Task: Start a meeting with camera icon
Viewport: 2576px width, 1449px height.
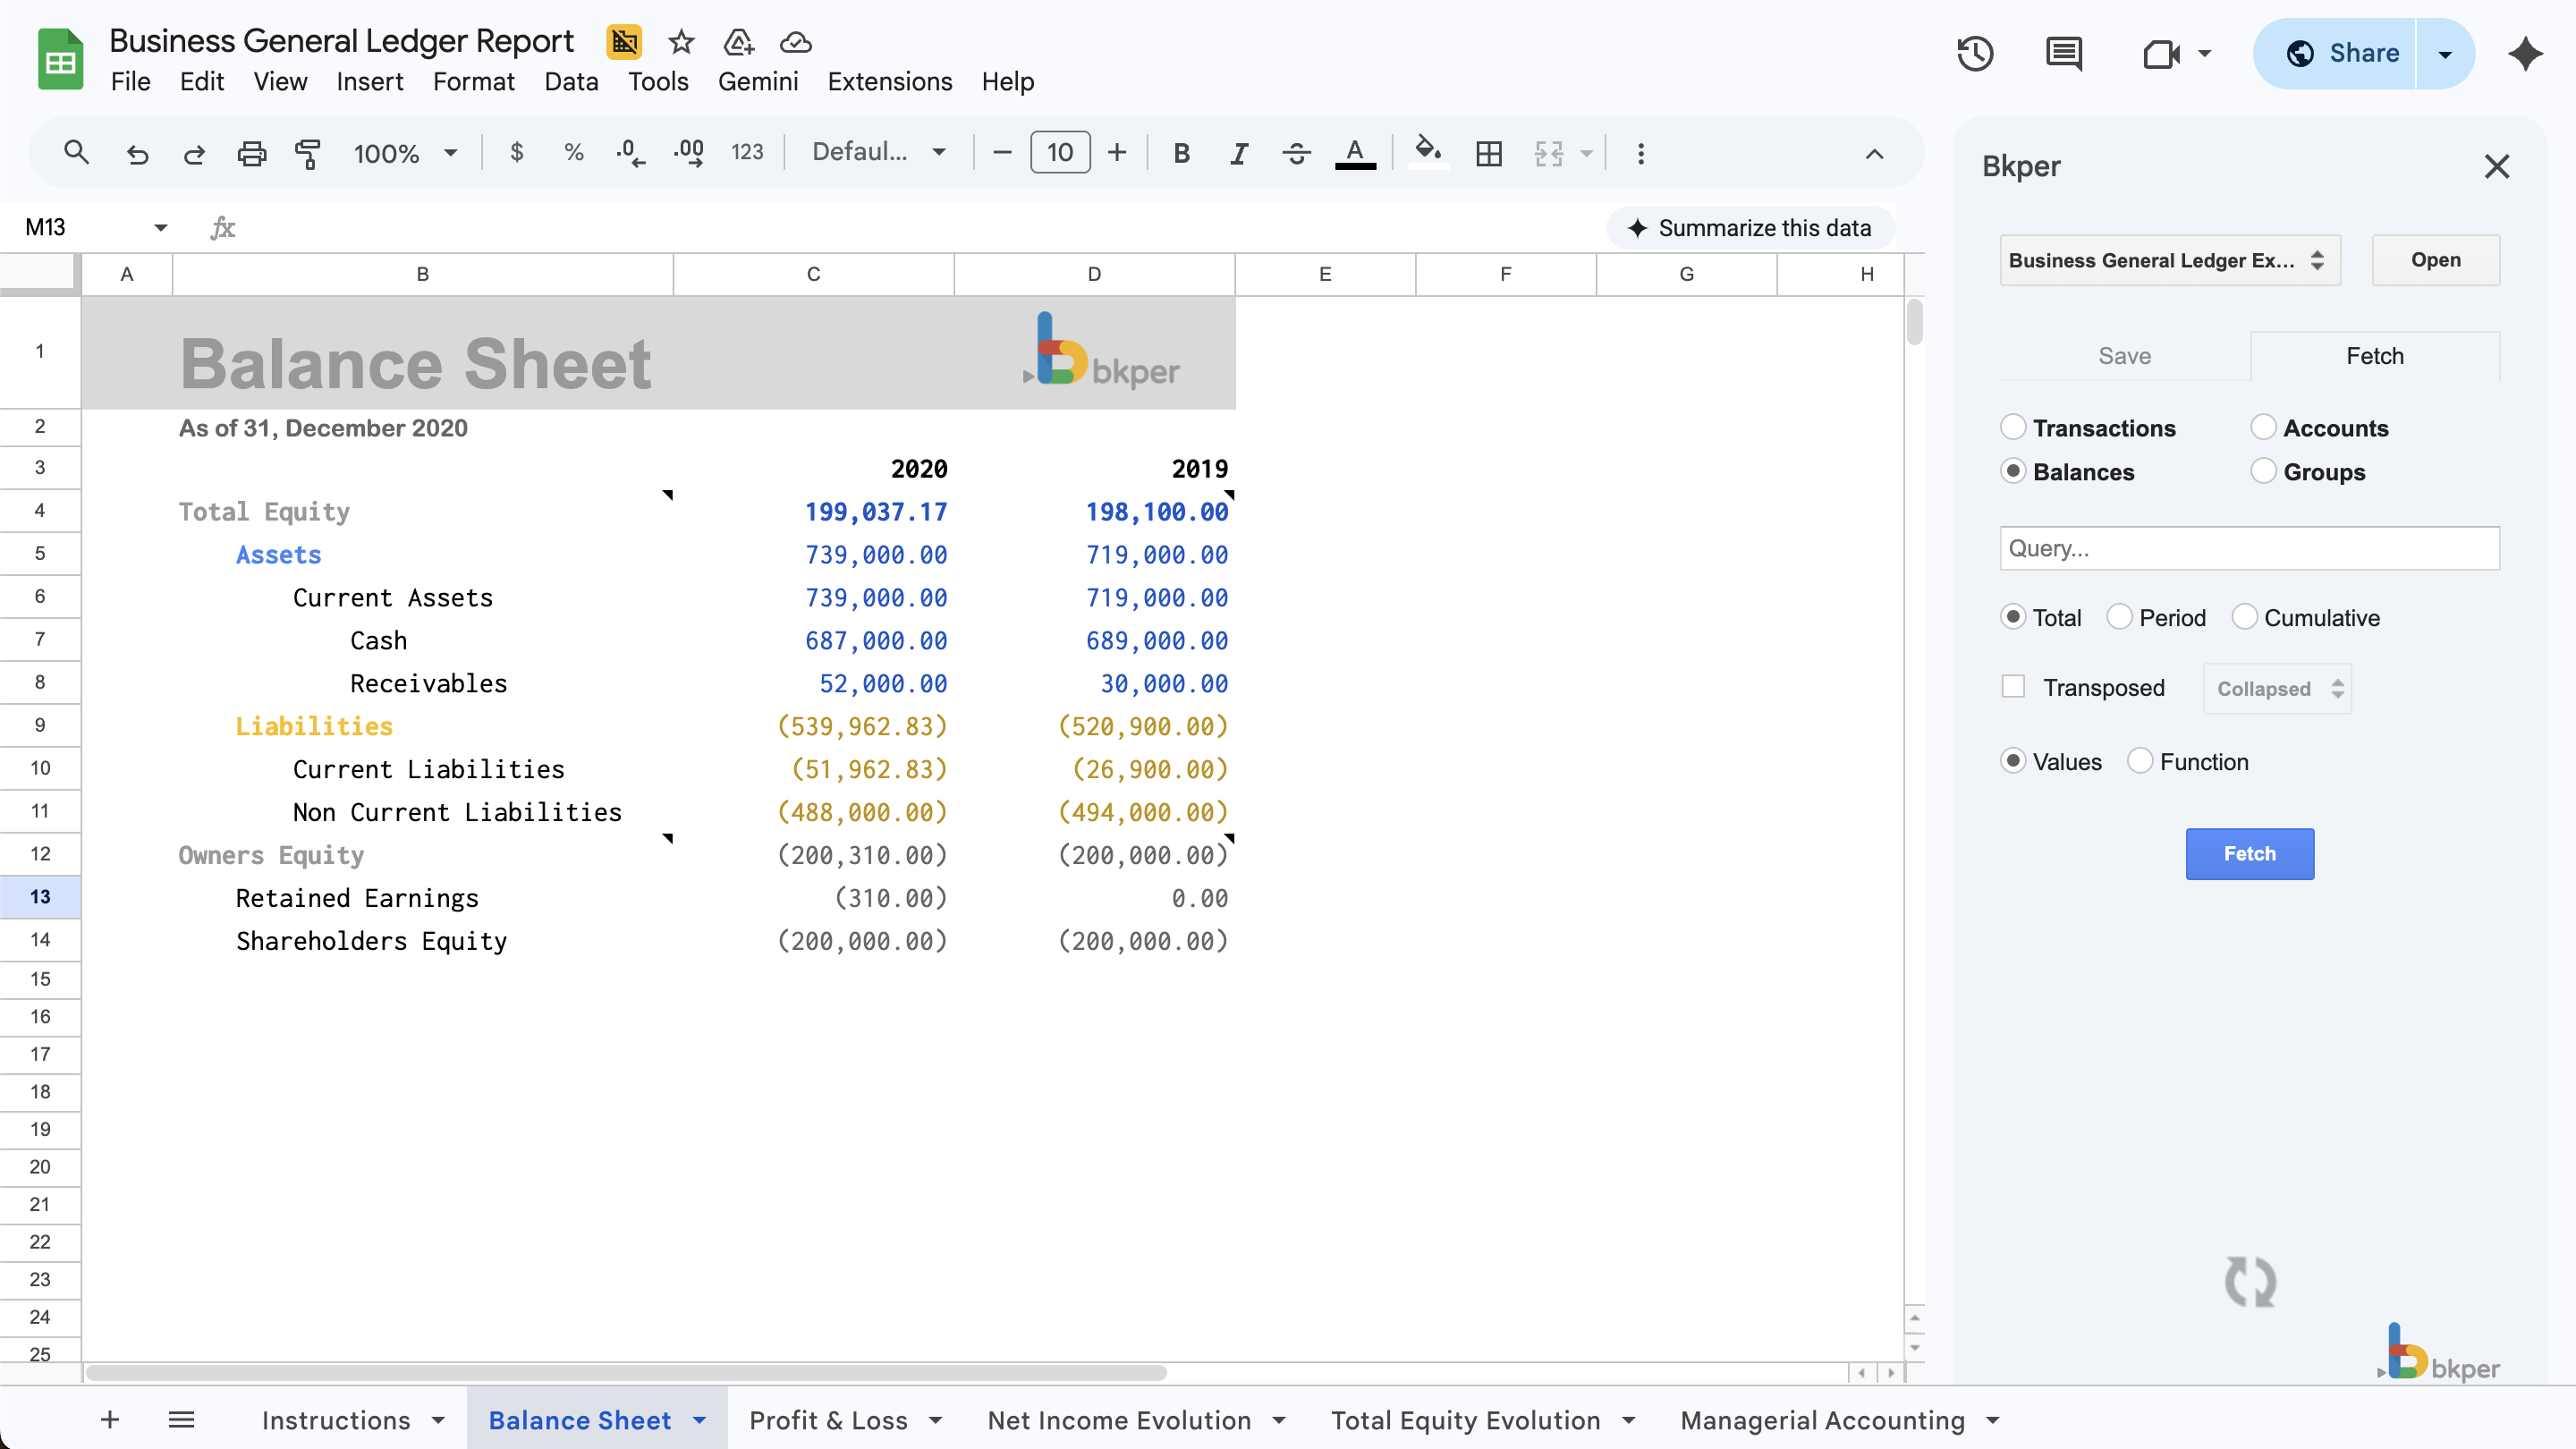Action: (2161, 53)
